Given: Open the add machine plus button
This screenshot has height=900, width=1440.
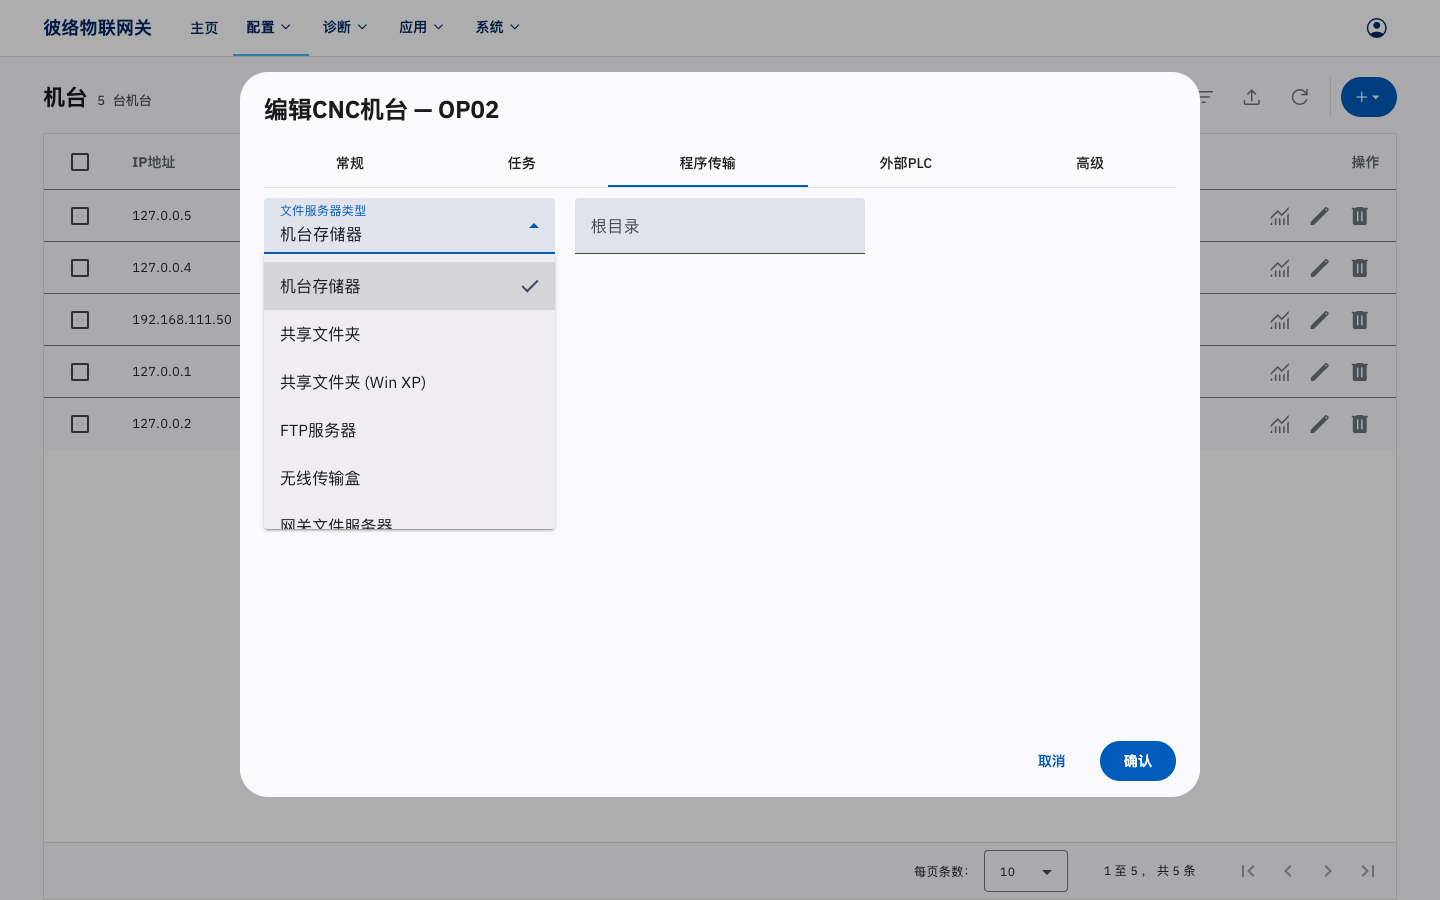Looking at the screenshot, I should pyautogui.click(x=1369, y=97).
